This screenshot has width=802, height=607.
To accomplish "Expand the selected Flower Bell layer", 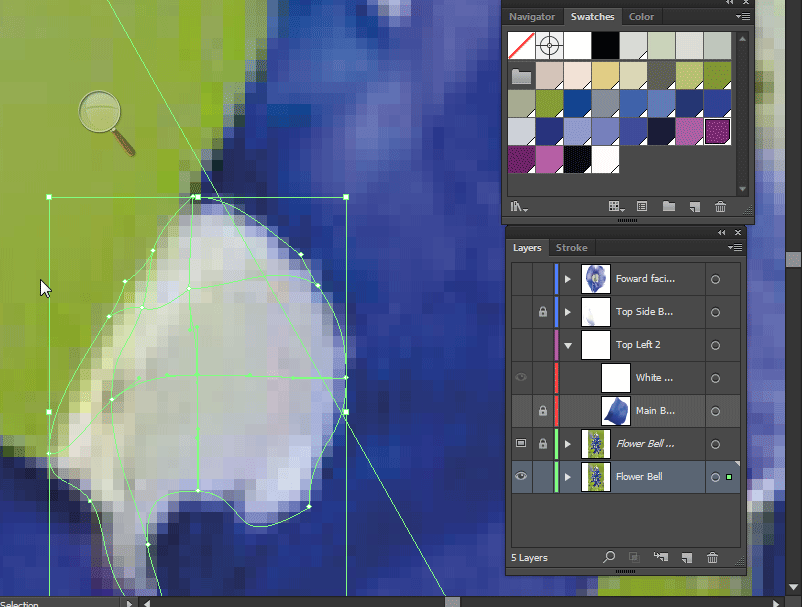I will pyautogui.click(x=568, y=477).
